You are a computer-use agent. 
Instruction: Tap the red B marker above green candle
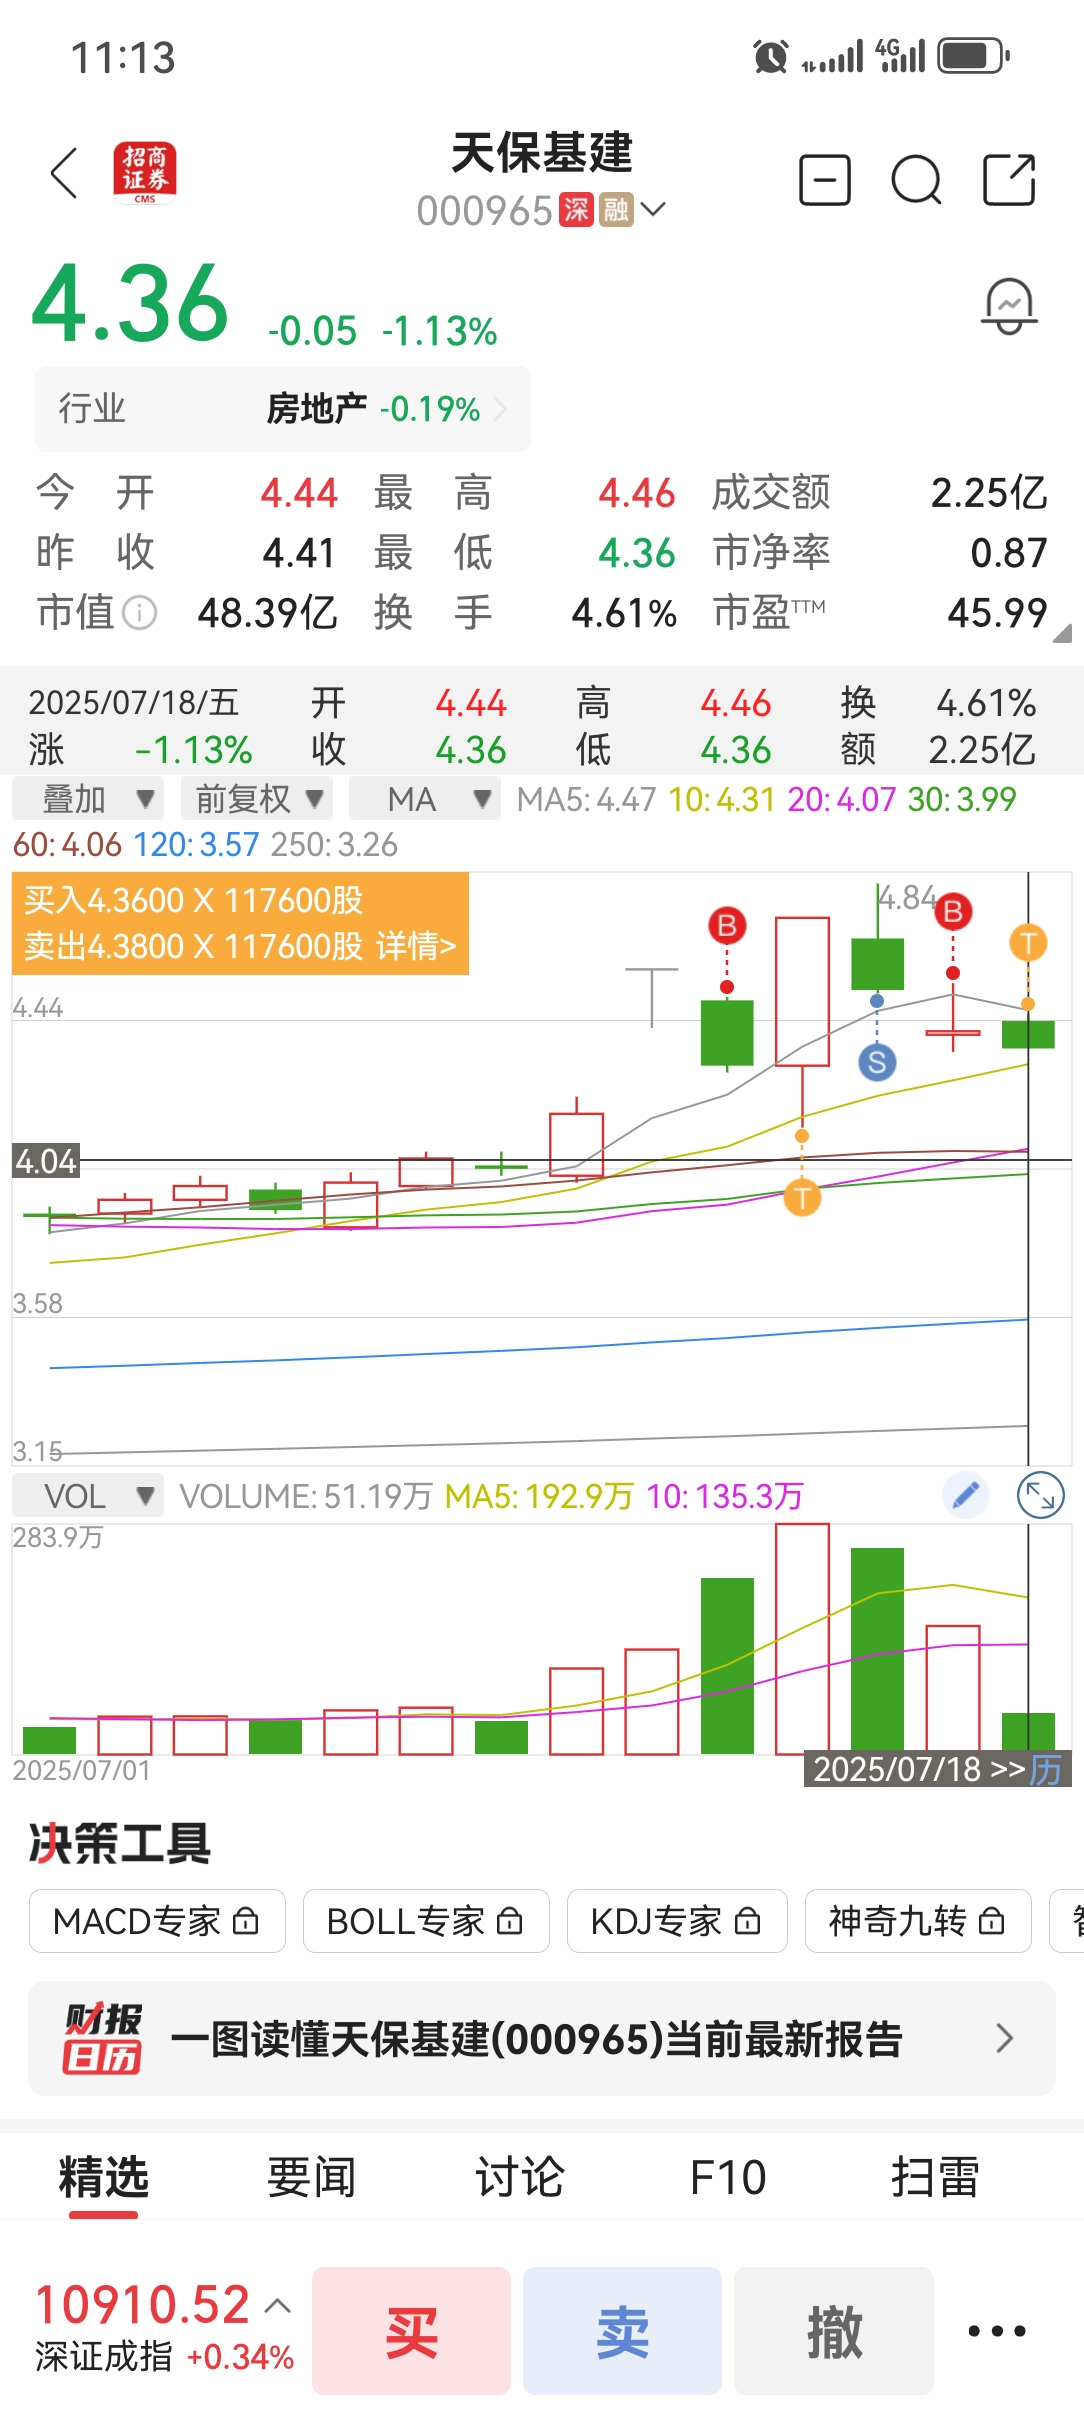click(x=727, y=925)
